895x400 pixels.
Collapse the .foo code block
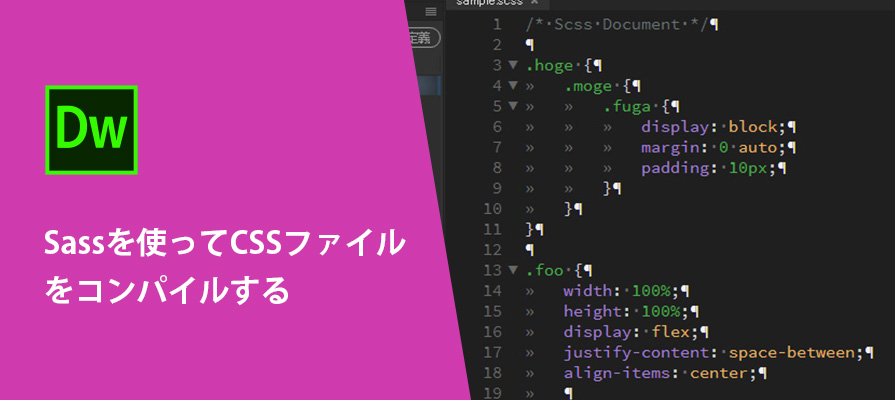click(513, 270)
